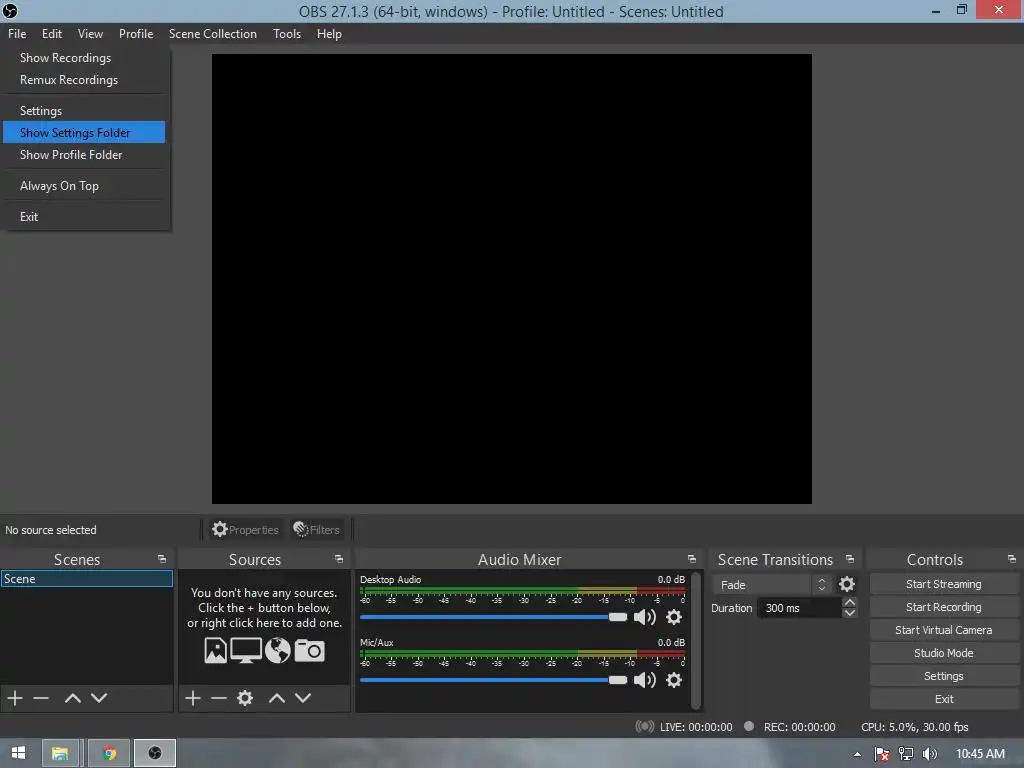Screen dimensions: 1024x768
Task: Click the display capture monitor icon
Action: click(246, 650)
